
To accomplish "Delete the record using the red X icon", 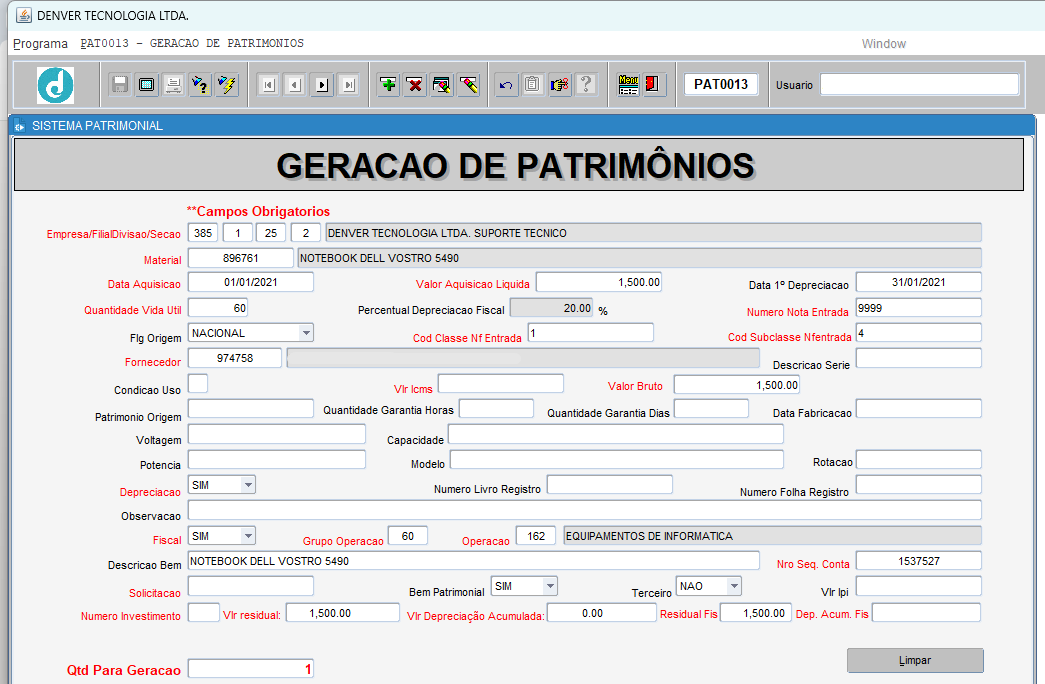I will pos(414,84).
